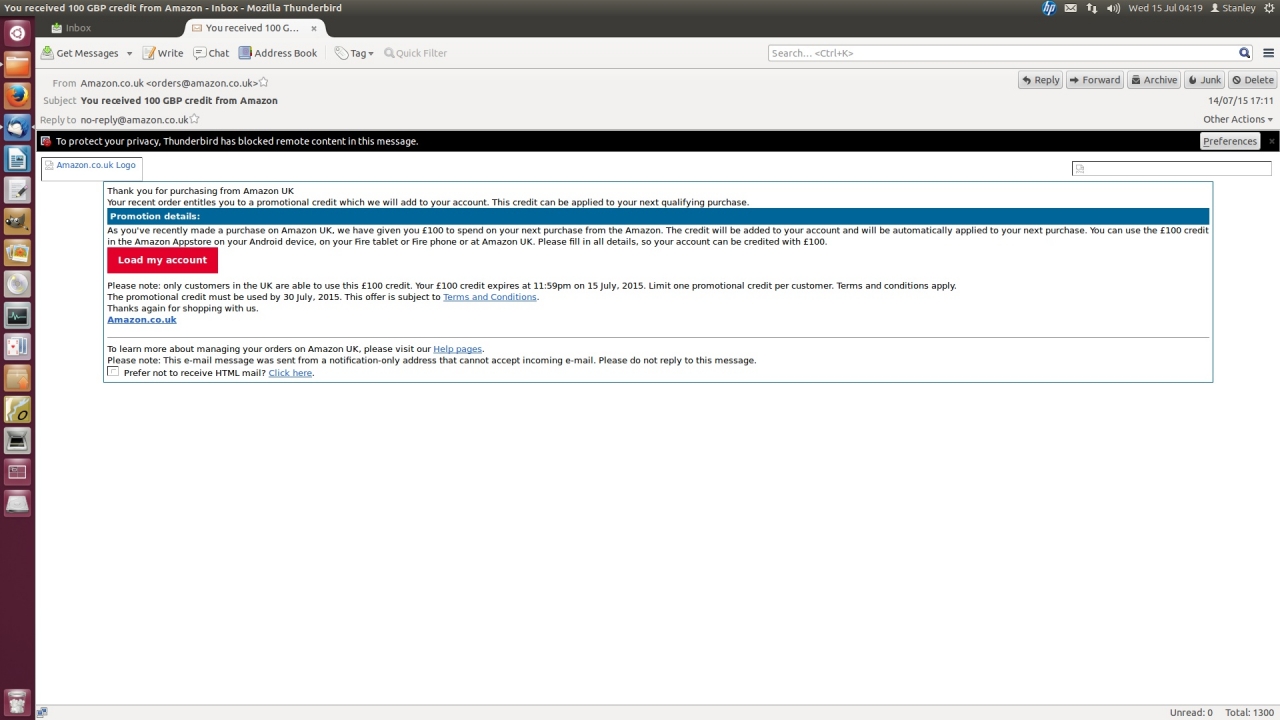Open Thunderbird hamburger application menu
The width and height of the screenshot is (1280, 720).
1268,53
